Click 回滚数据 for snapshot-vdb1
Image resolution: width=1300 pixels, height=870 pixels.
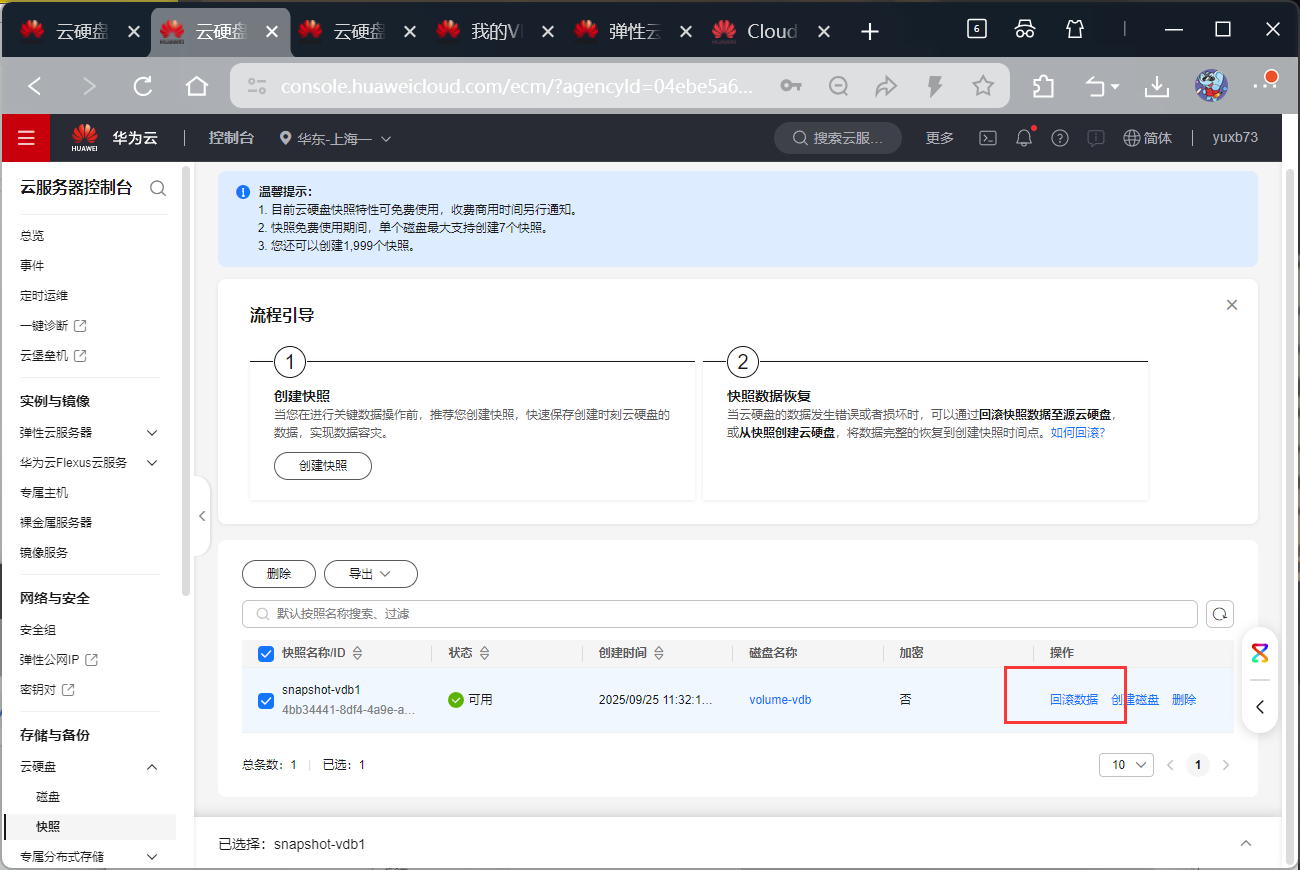click(1074, 700)
